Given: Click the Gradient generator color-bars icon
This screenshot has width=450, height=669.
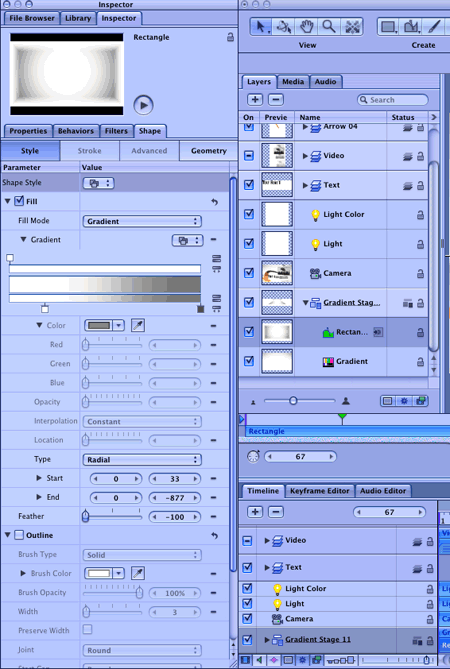Looking at the screenshot, I should pyautogui.click(x=328, y=362).
